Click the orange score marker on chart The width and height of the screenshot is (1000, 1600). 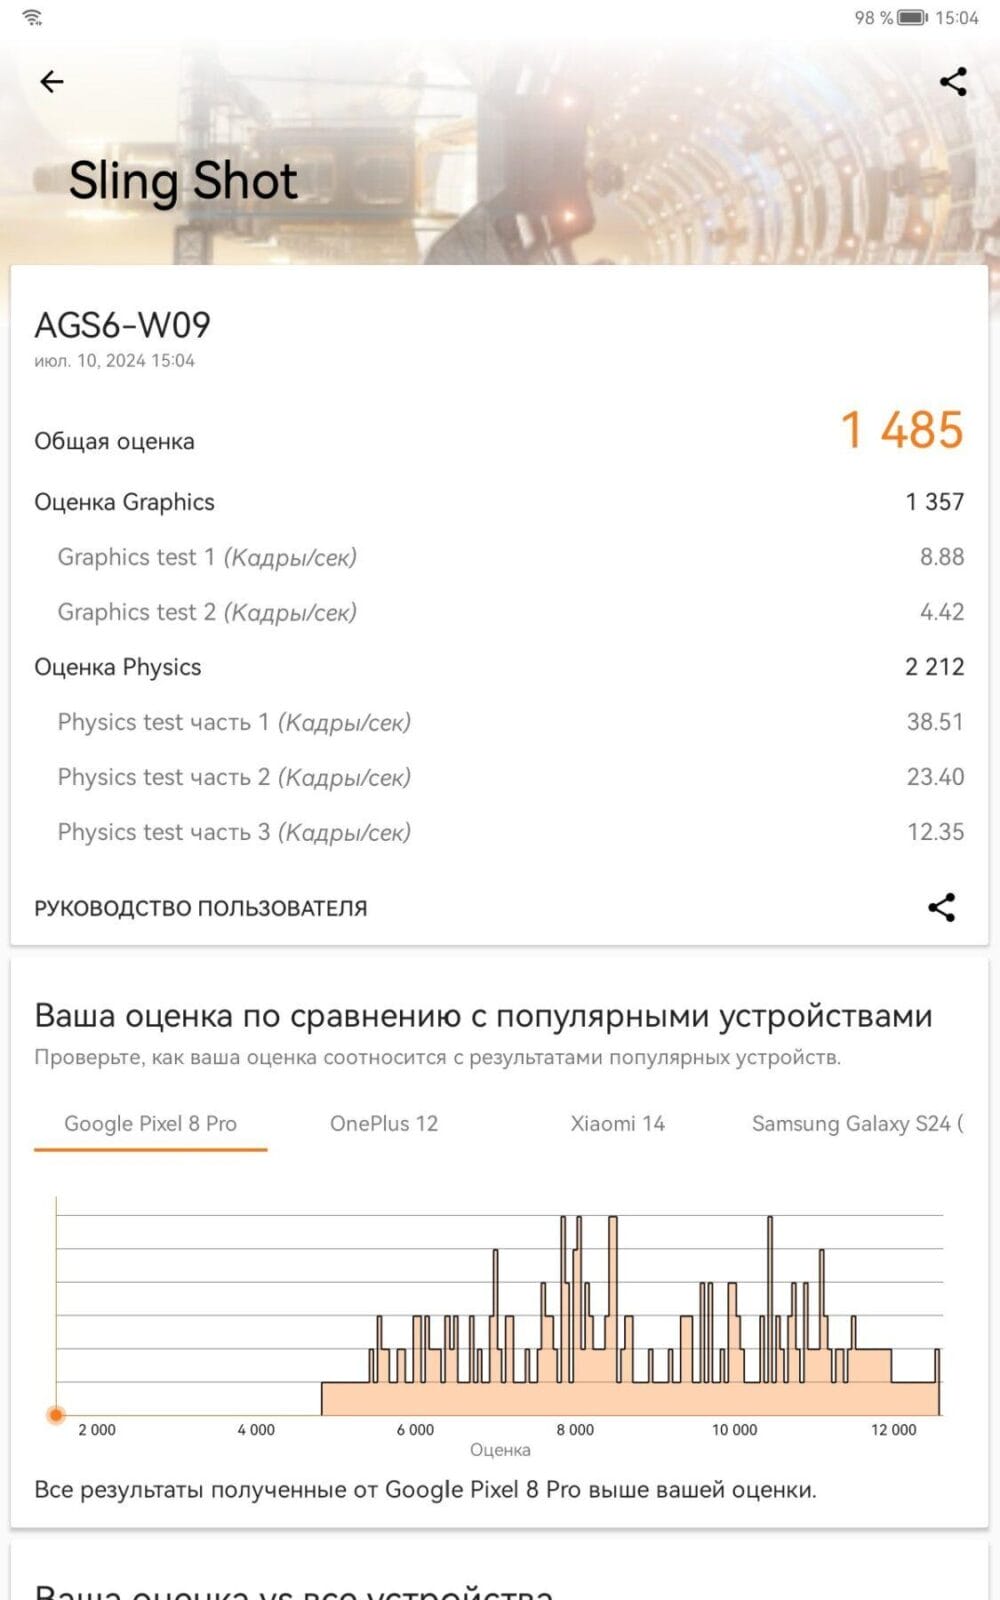[56, 1414]
